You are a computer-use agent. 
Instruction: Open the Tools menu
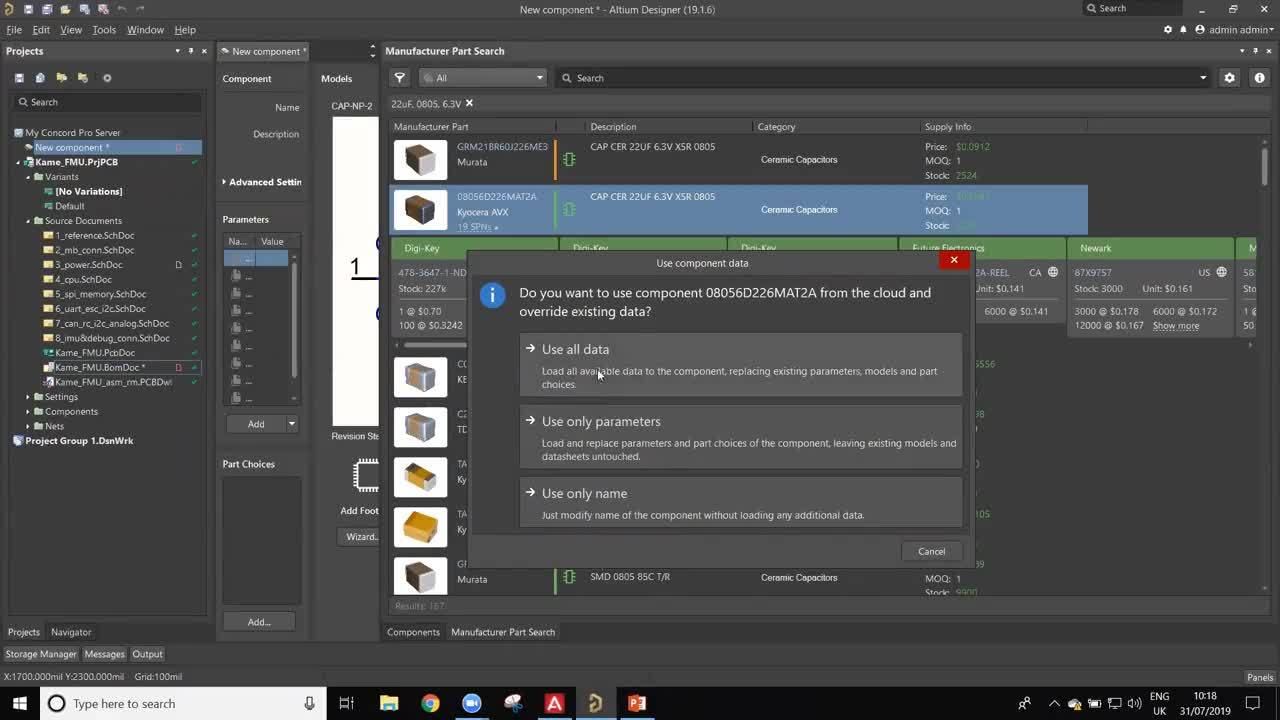click(x=104, y=29)
